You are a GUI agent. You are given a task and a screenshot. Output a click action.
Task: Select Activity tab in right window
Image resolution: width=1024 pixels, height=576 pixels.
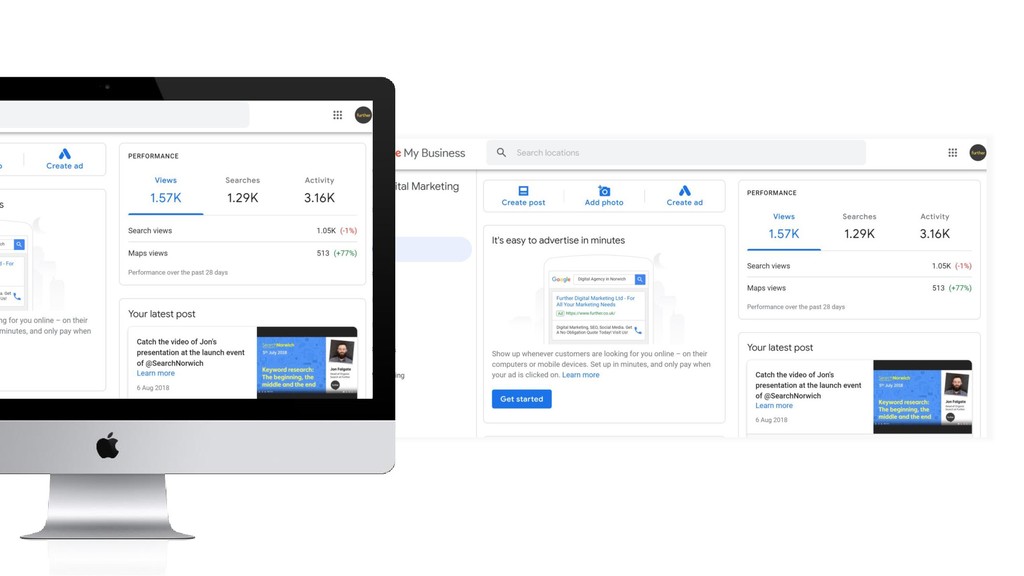pos(935,227)
